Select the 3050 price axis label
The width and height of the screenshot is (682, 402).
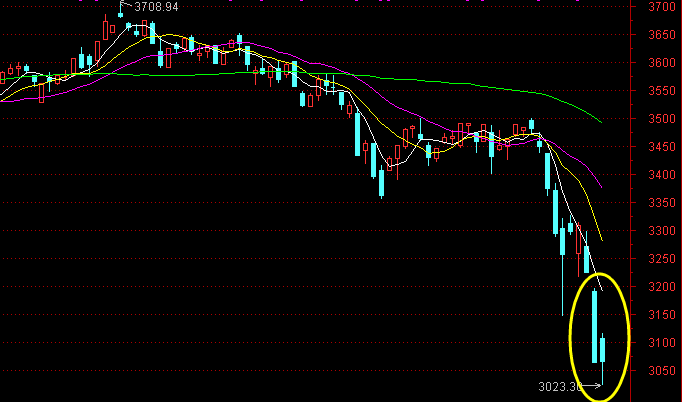click(x=662, y=371)
